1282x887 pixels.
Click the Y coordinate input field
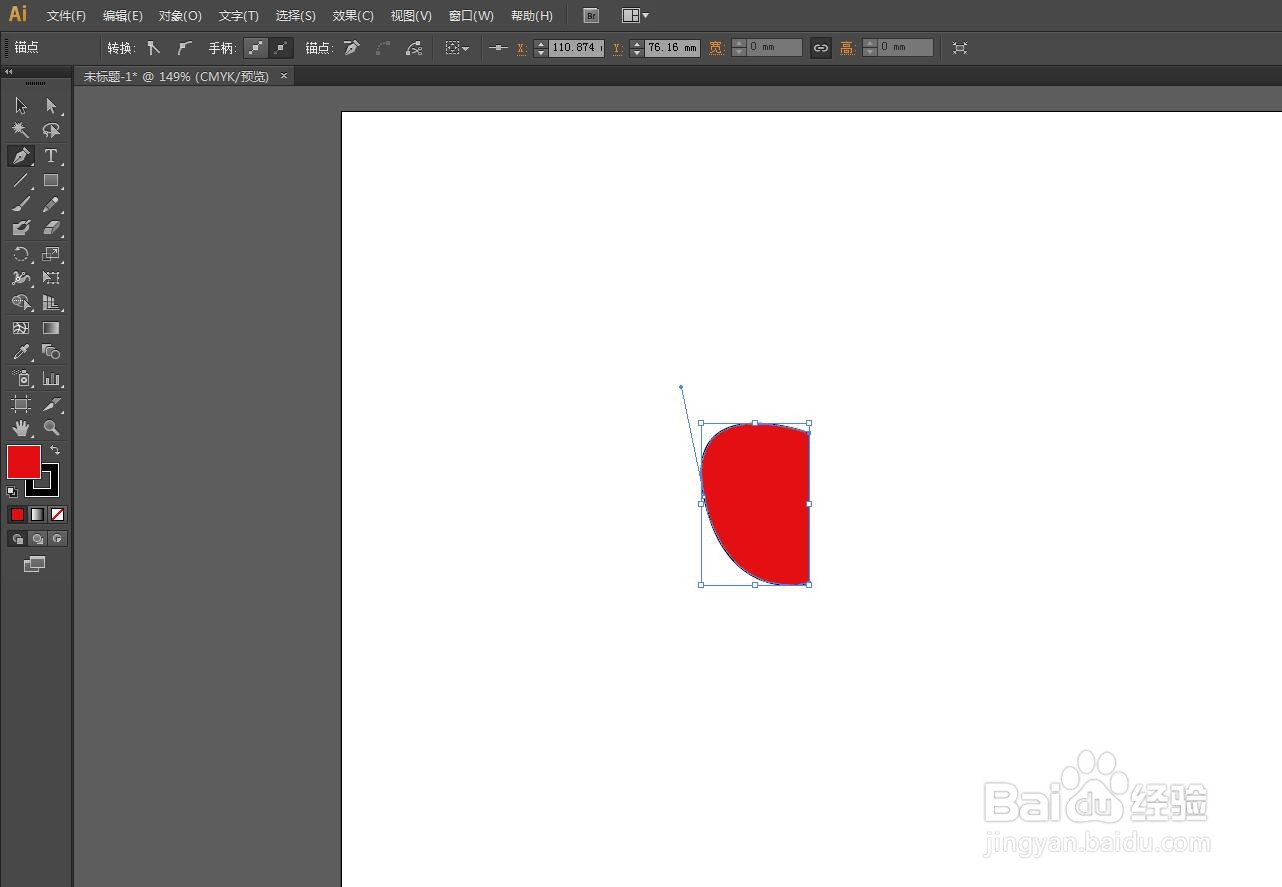[x=672, y=48]
